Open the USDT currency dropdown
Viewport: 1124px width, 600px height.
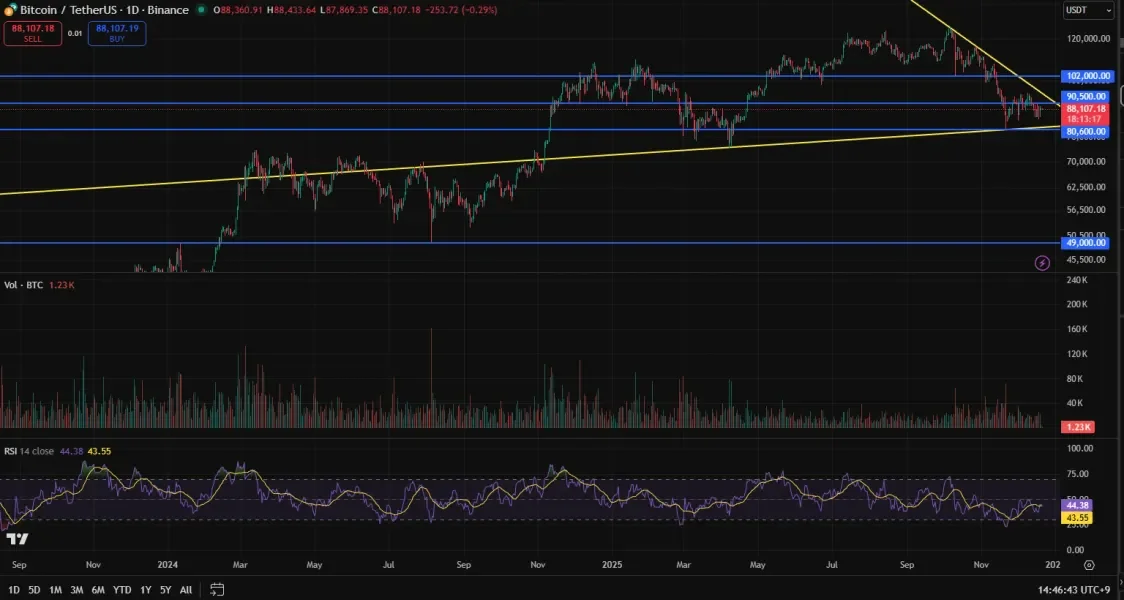(x=1088, y=11)
